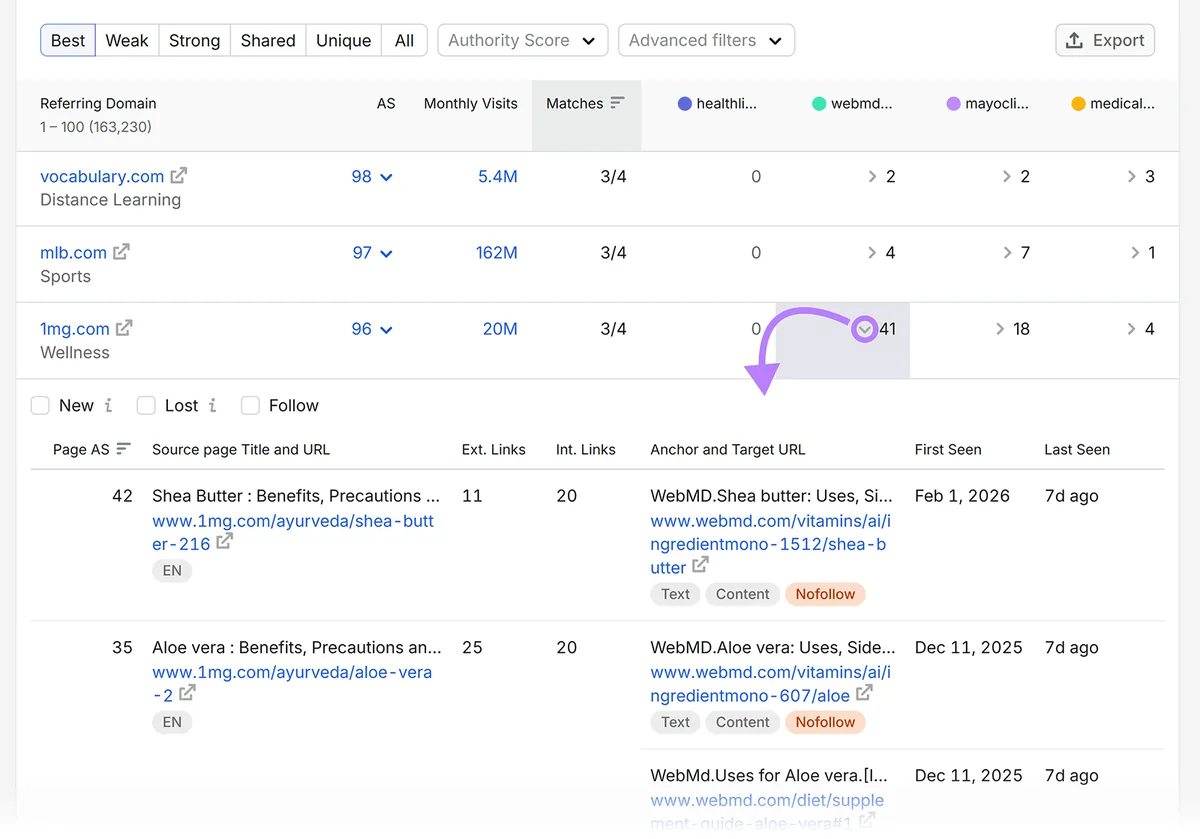Expand AS 98 chevron for vocabulary.com
The image size is (1200, 839).
click(386, 177)
